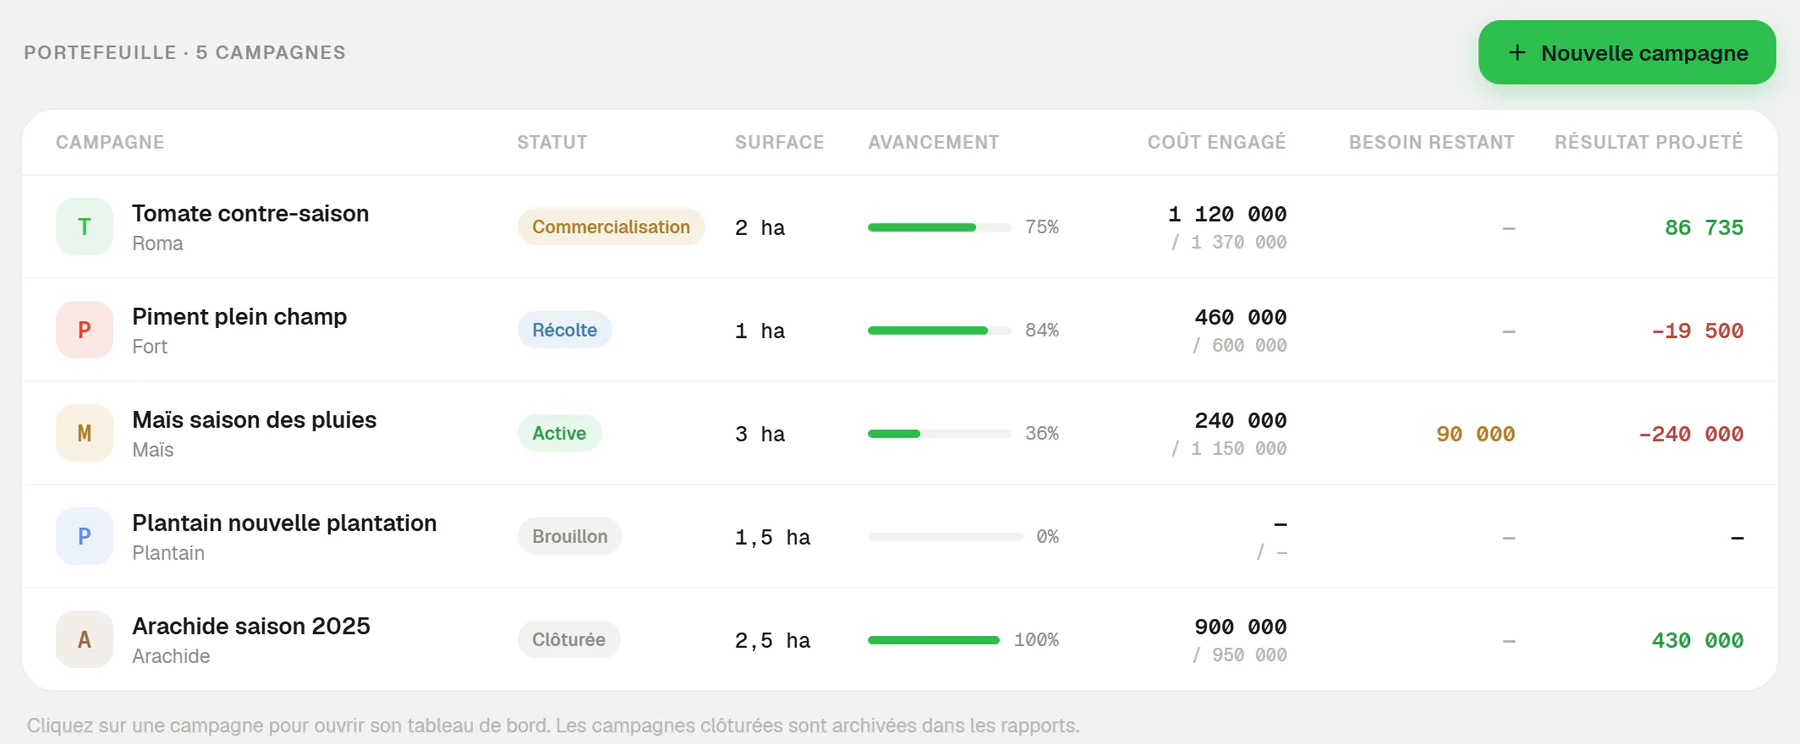Screen dimensions: 1800x744
Task: Click the projected result -240 000
Action: (1691, 433)
